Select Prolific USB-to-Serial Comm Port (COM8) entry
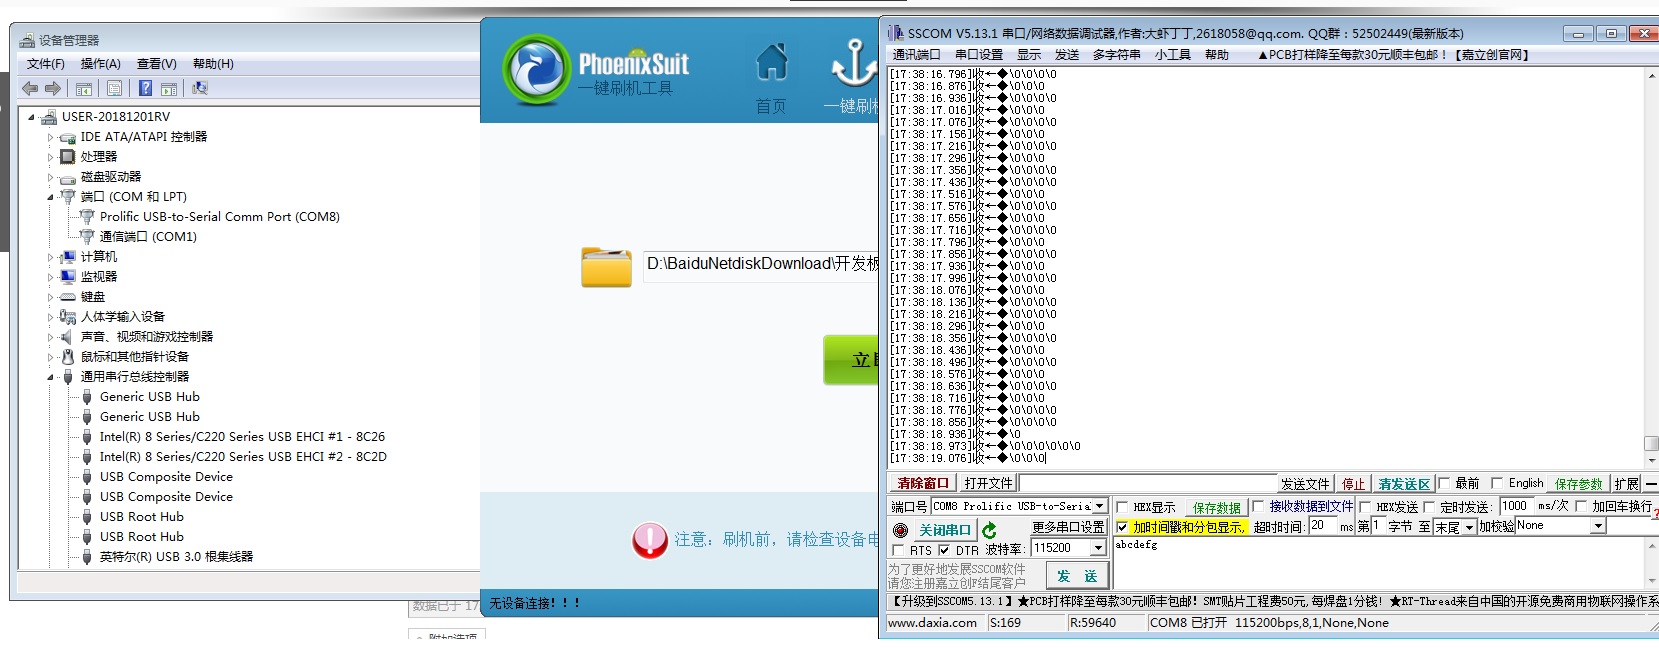Screen dimensions: 1659x648 [x=219, y=217]
